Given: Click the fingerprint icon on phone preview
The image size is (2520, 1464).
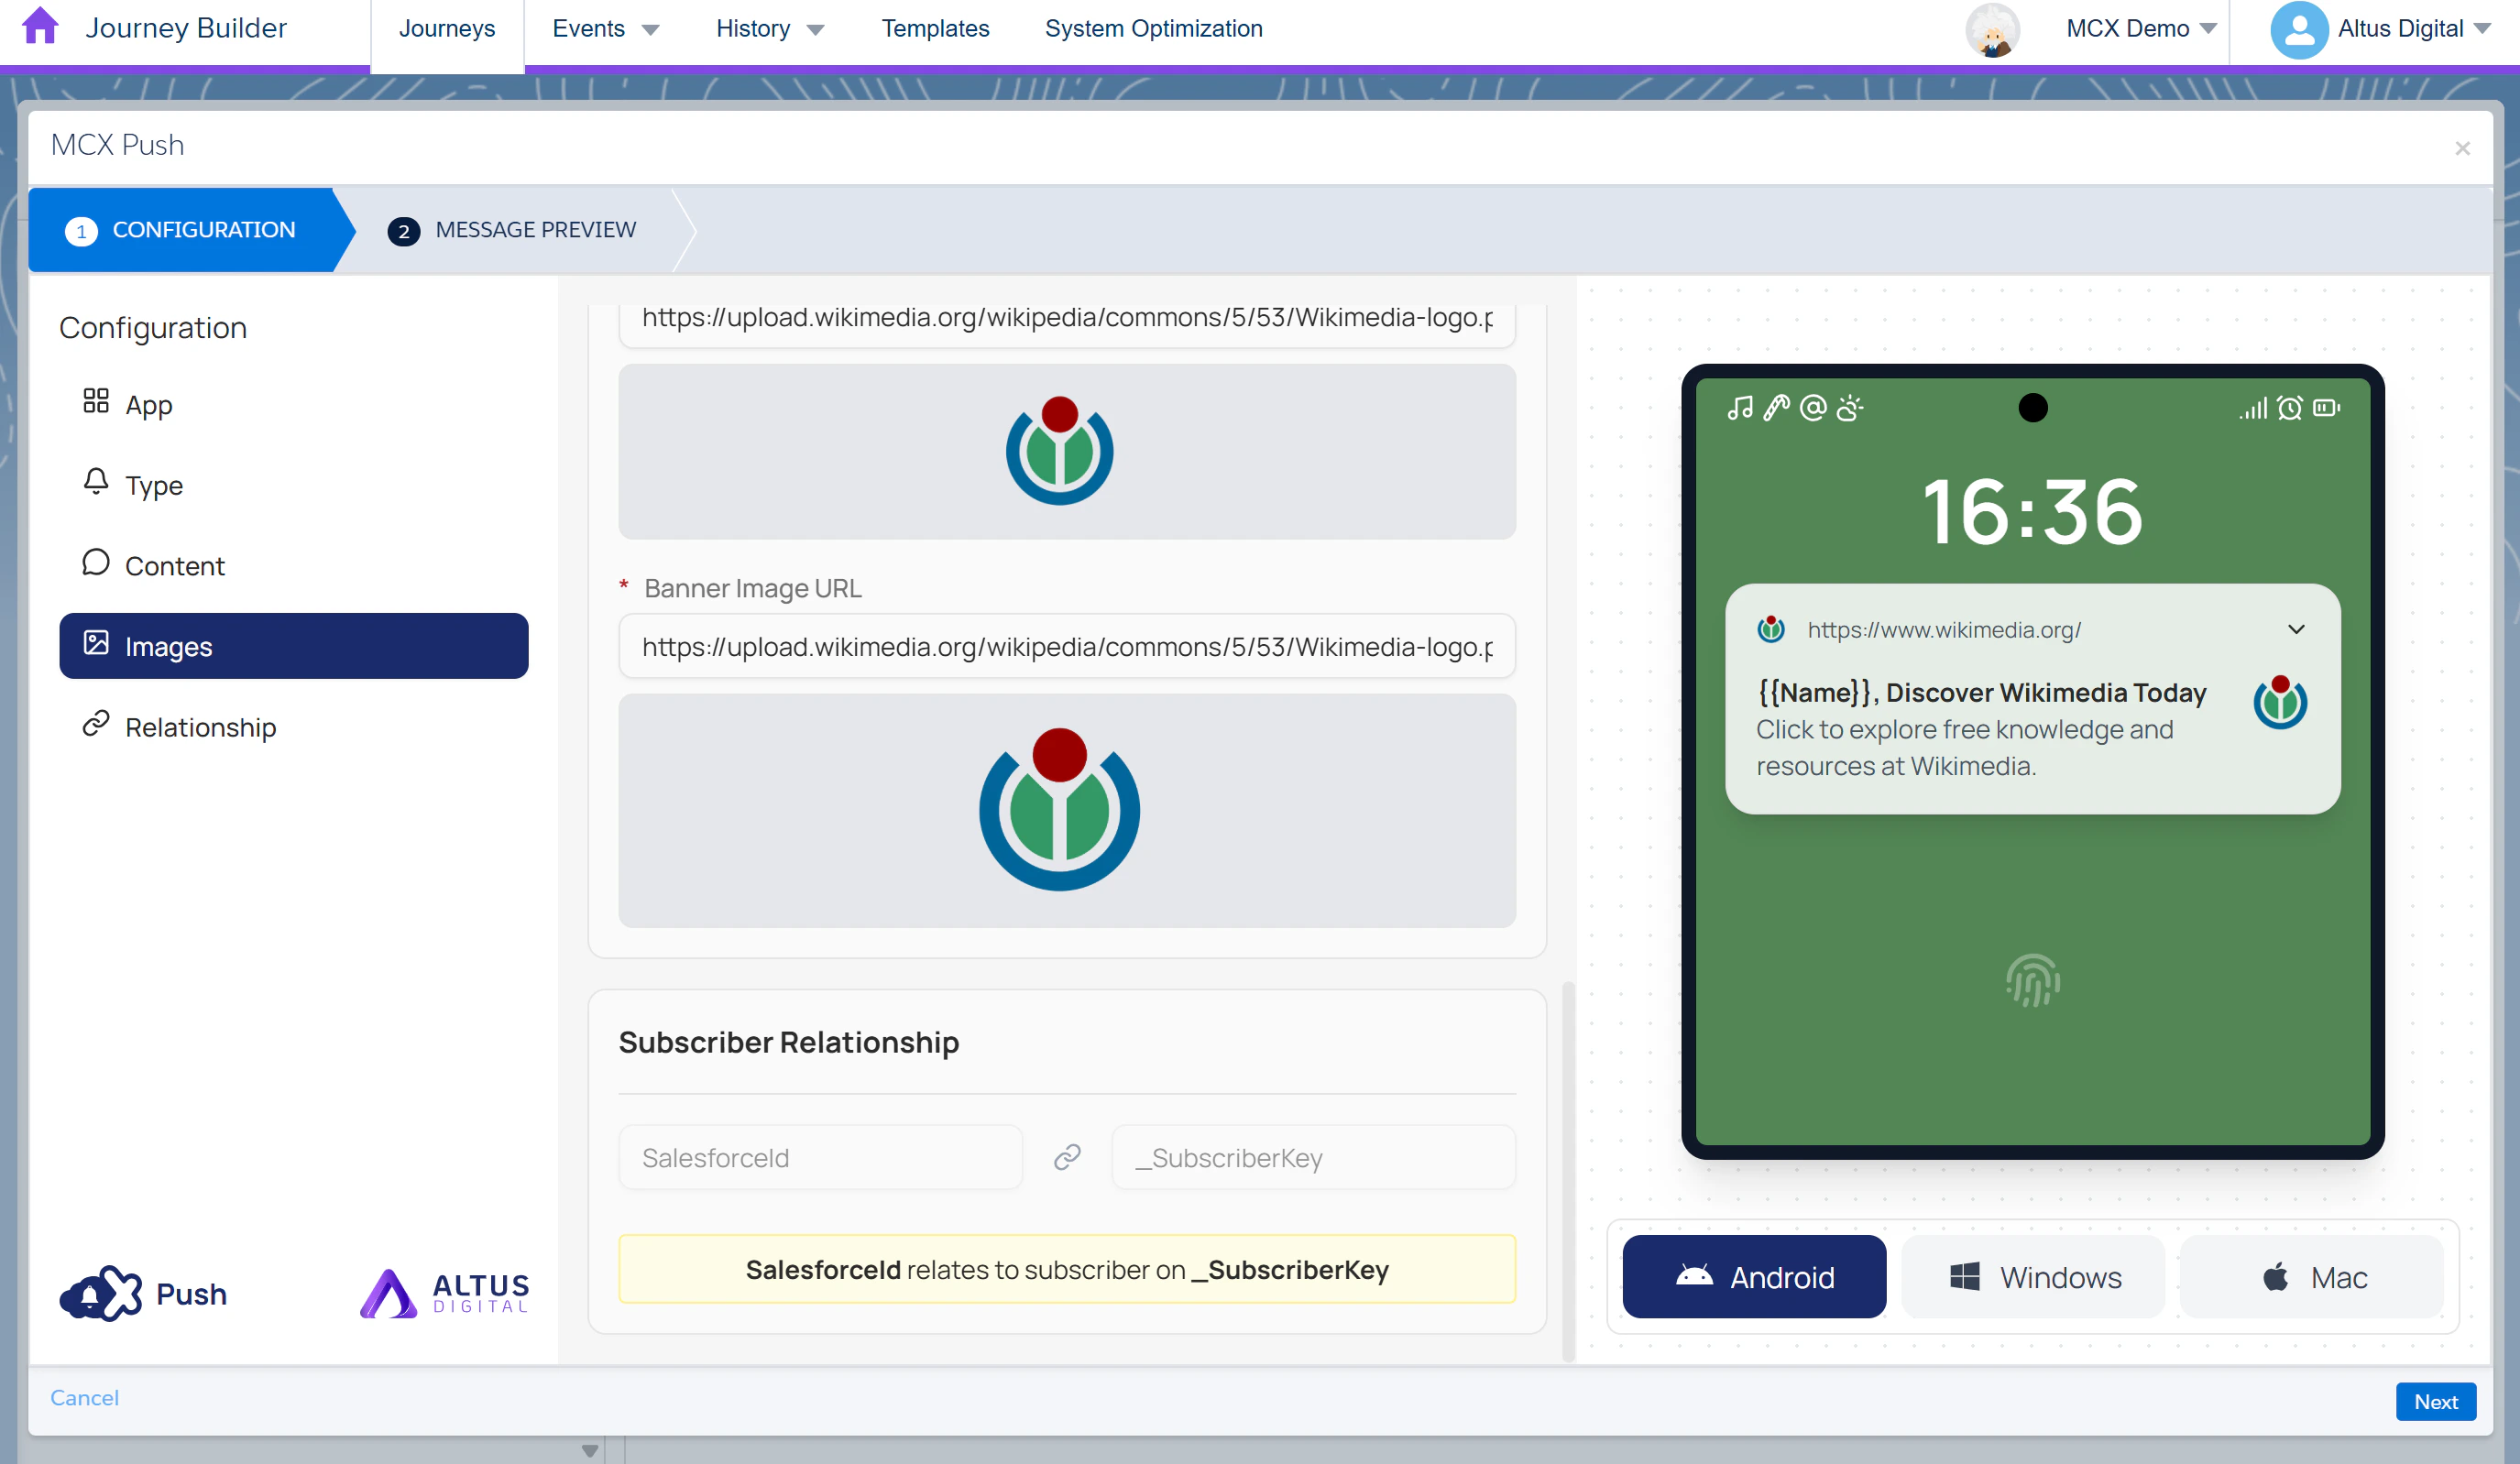Looking at the screenshot, I should click(x=2032, y=981).
